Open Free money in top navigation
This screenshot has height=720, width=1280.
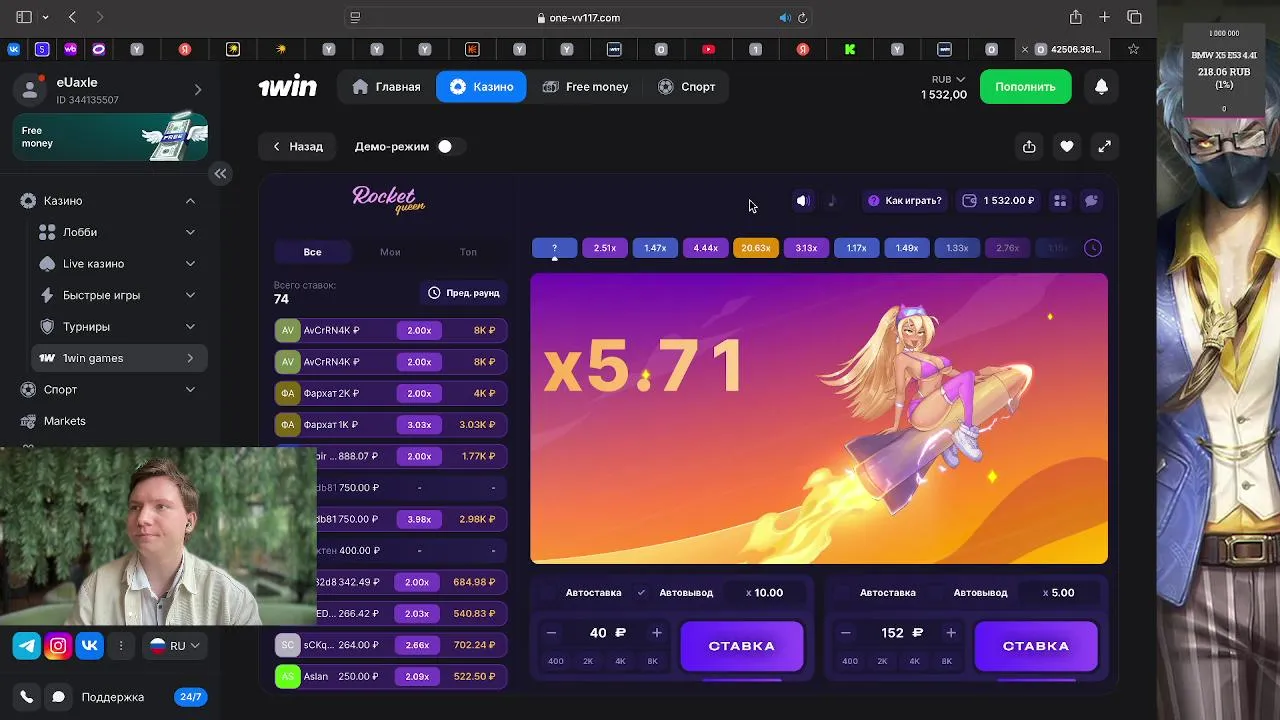pyautogui.click(x=585, y=87)
